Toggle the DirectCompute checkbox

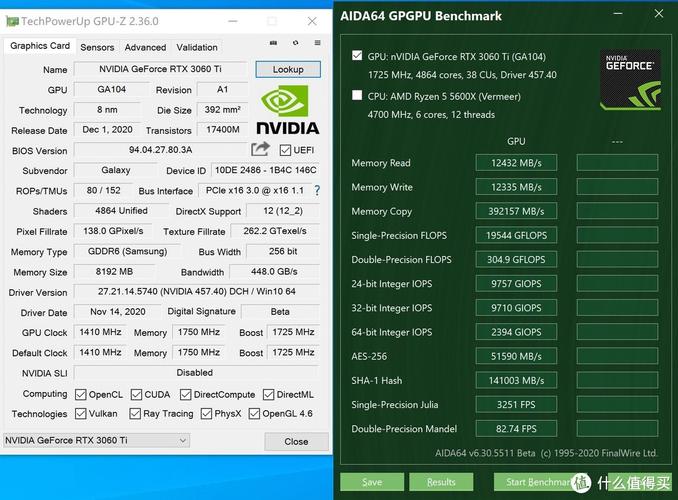click(x=185, y=394)
